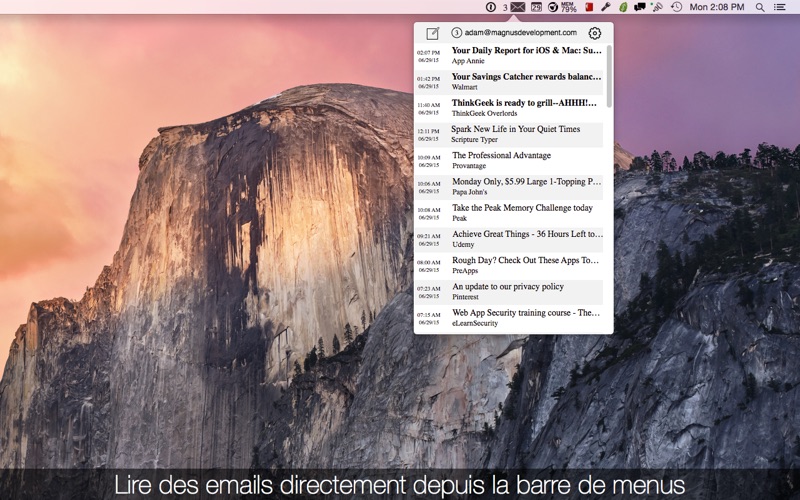Click the unread count badge beside the account address
Image resolution: width=800 pixels, height=500 pixels.
457,33
